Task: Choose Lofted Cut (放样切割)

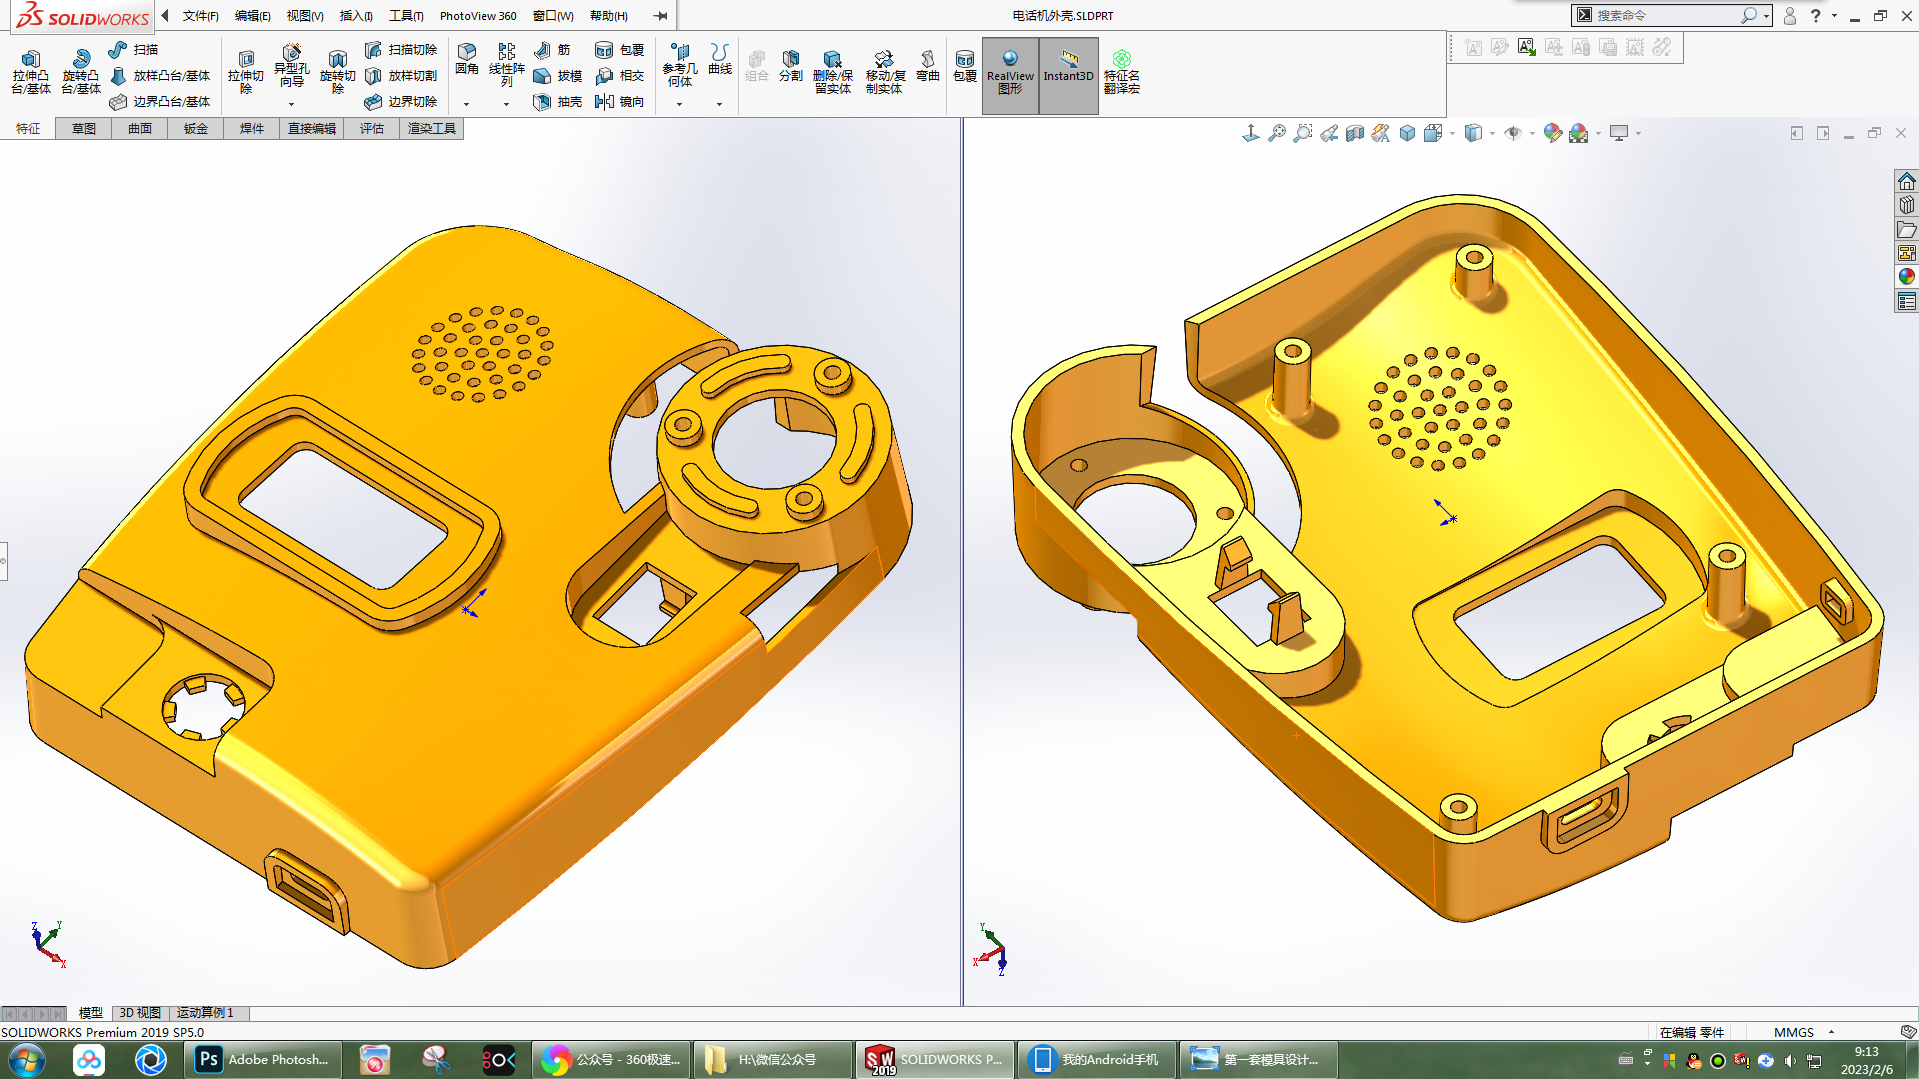Action: (x=401, y=75)
